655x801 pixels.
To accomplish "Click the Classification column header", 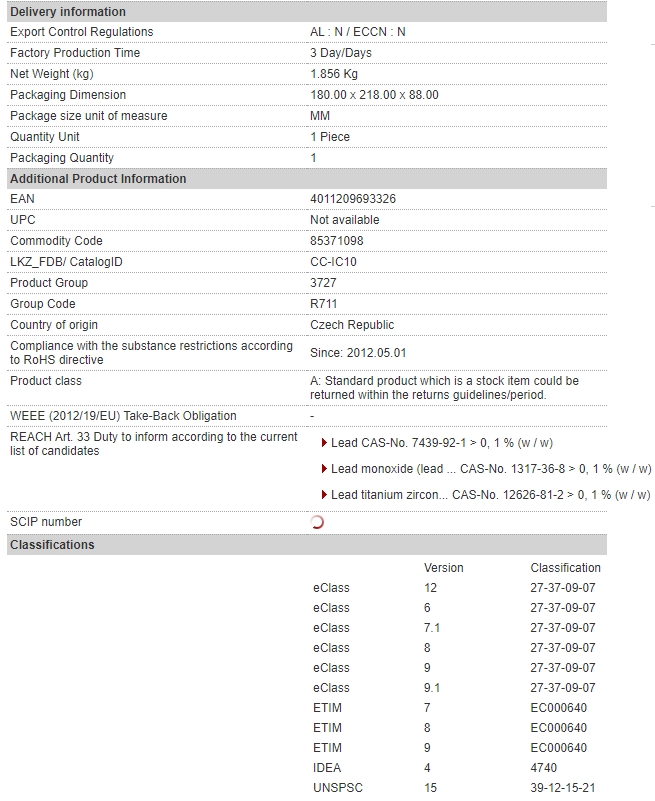I will pyautogui.click(x=566, y=568).
